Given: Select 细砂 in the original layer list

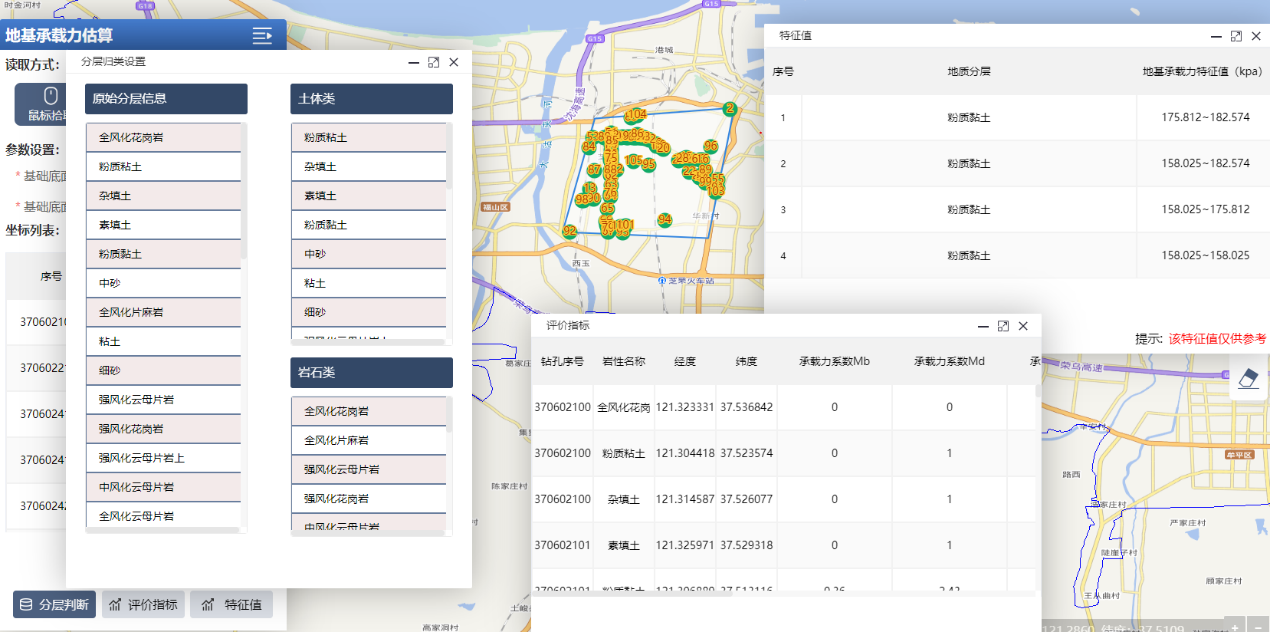Looking at the screenshot, I should [x=163, y=371].
